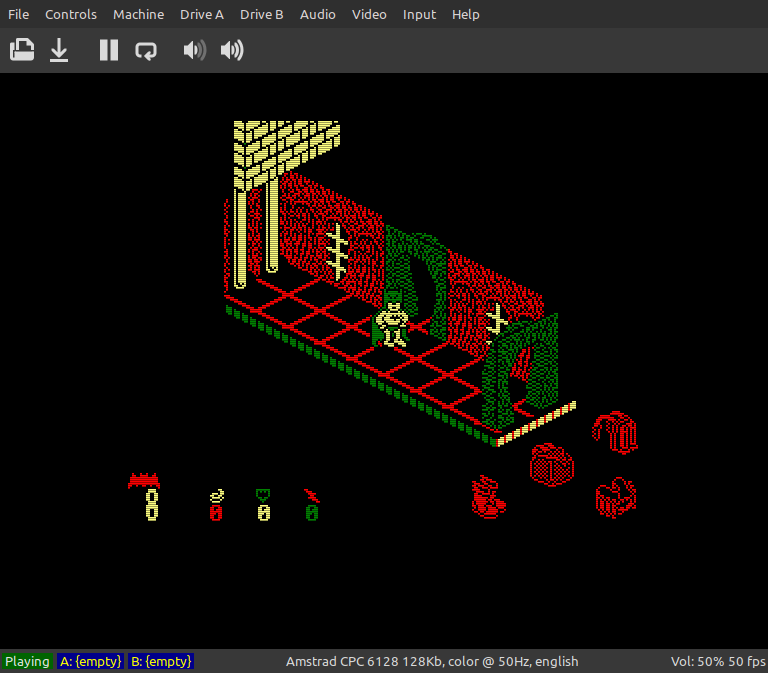Click the Amstrad CPC 6128 machine status text
The width and height of the screenshot is (768, 673).
pos(432,661)
